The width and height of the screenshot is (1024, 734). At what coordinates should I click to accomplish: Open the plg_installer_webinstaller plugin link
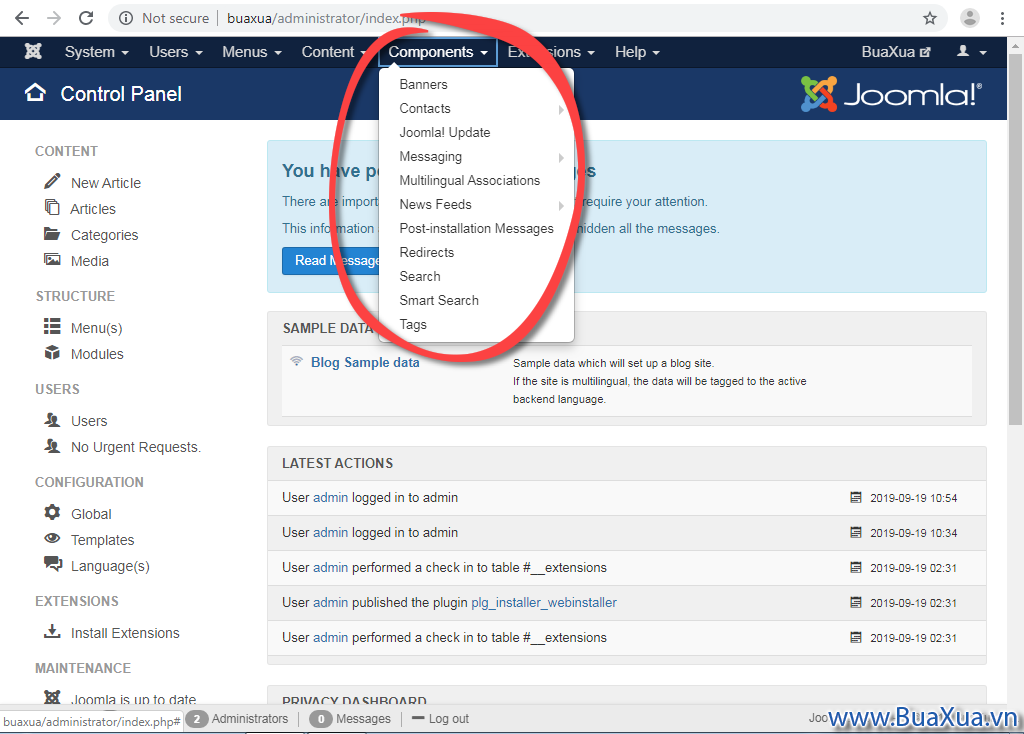coord(543,603)
